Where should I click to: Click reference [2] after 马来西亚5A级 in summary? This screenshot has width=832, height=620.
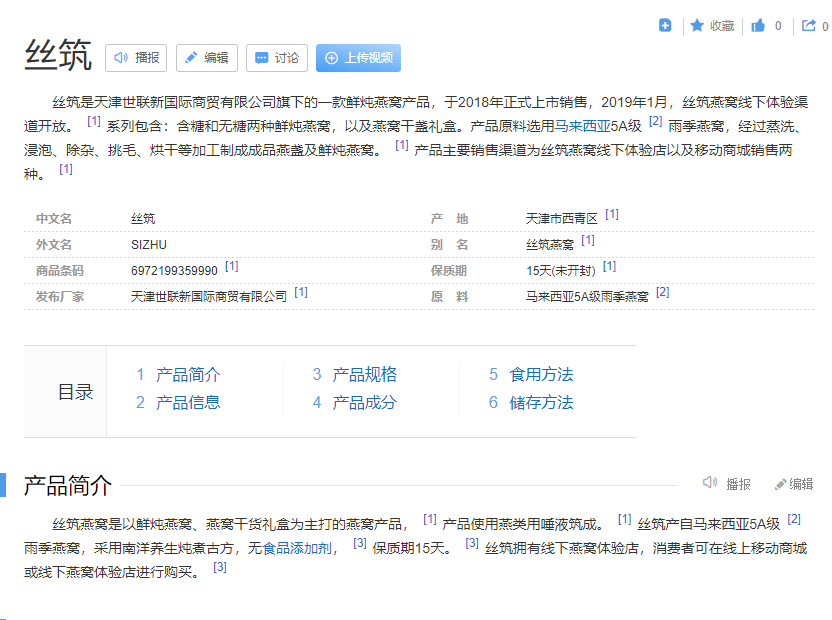pos(655,121)
